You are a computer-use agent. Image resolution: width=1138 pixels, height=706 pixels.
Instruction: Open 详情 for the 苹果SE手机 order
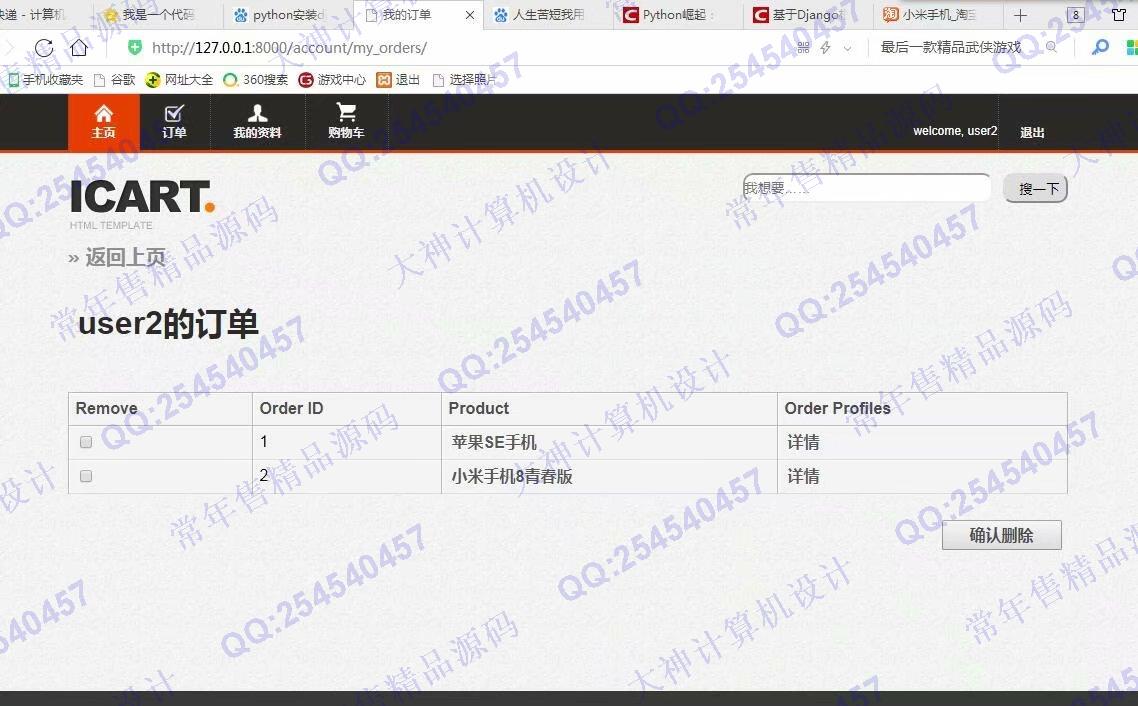pos(803,443)
